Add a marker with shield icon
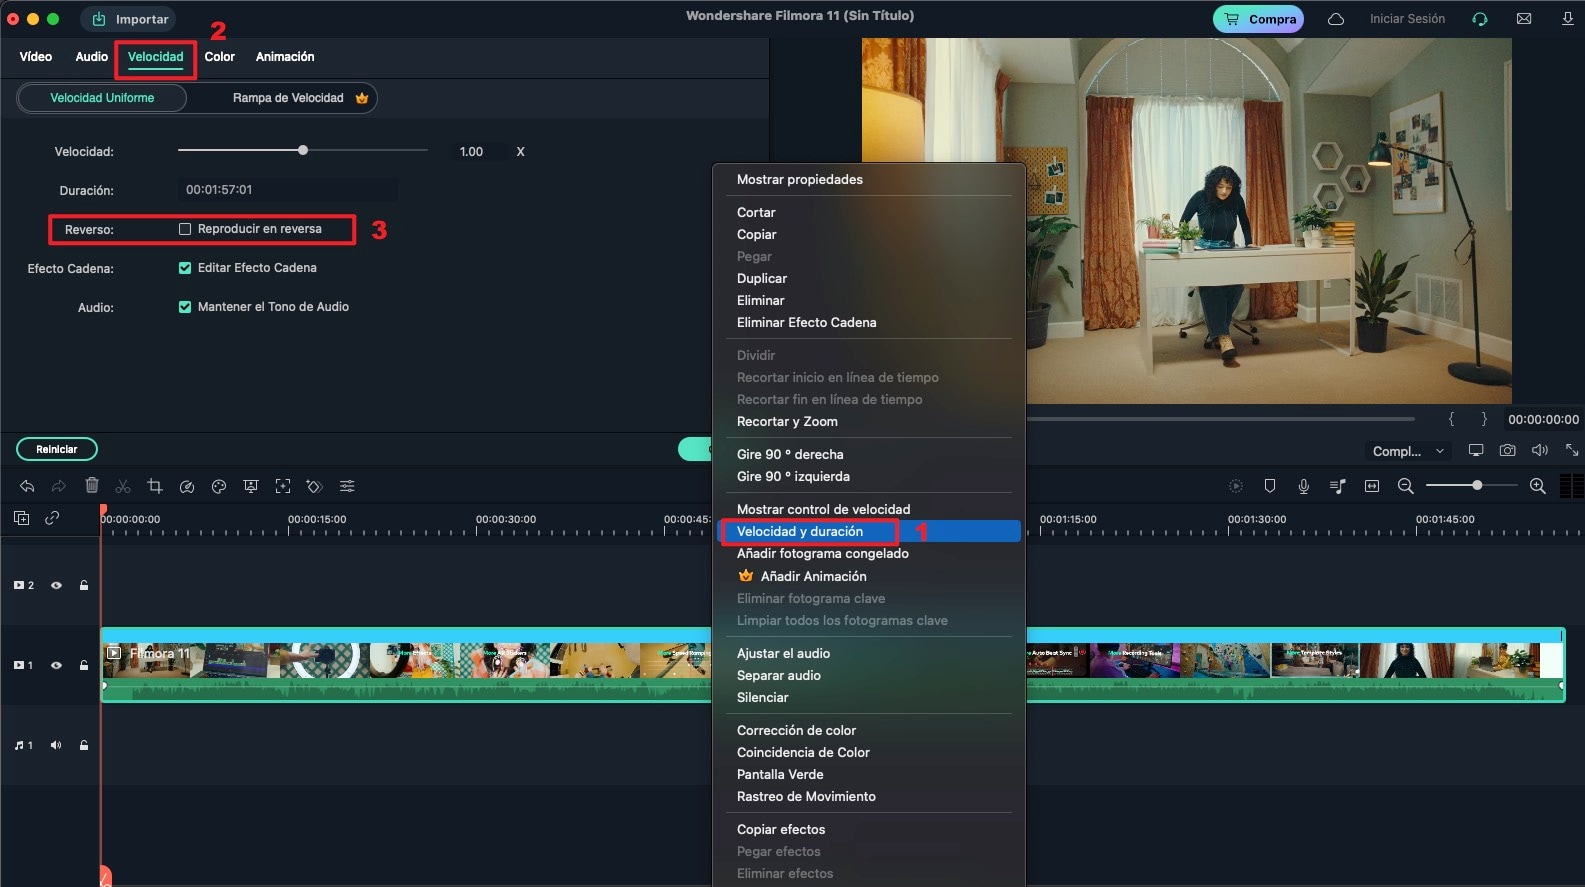This screenshot has width=1585, height=887. click(x=1270, y=486)
